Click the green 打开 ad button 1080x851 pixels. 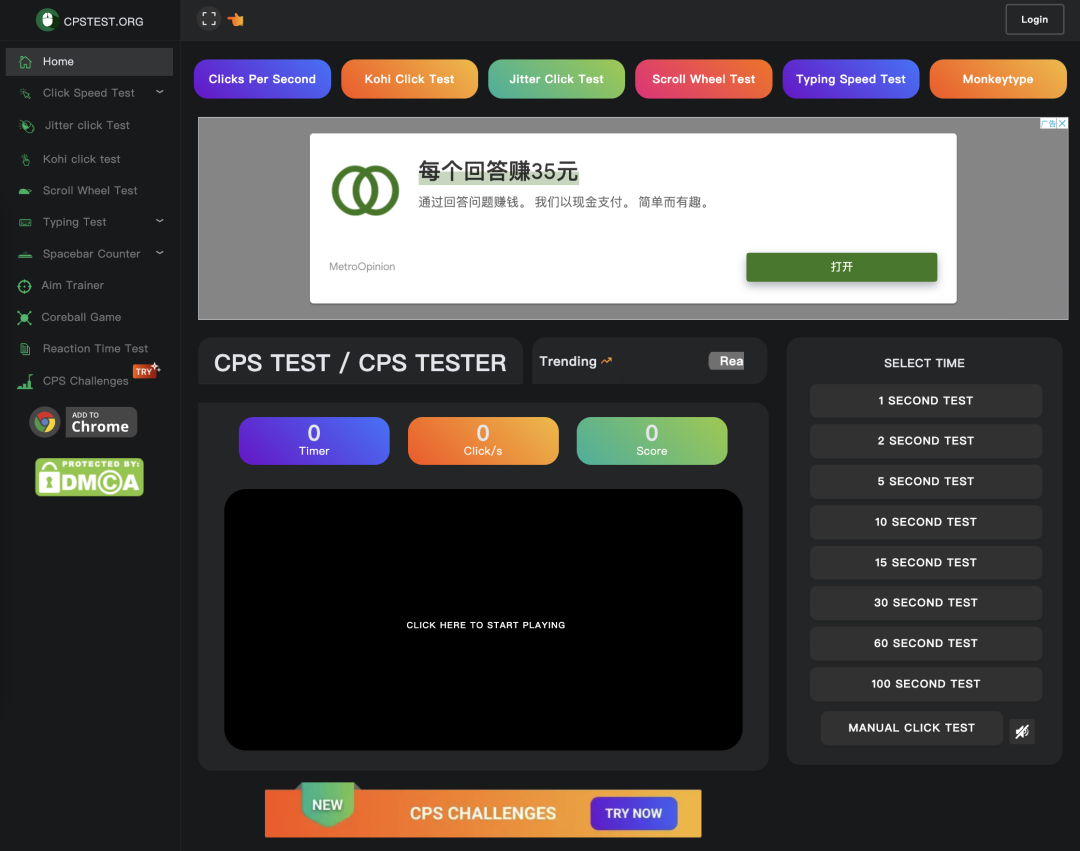pyautogui.click(x=842, y=267)
